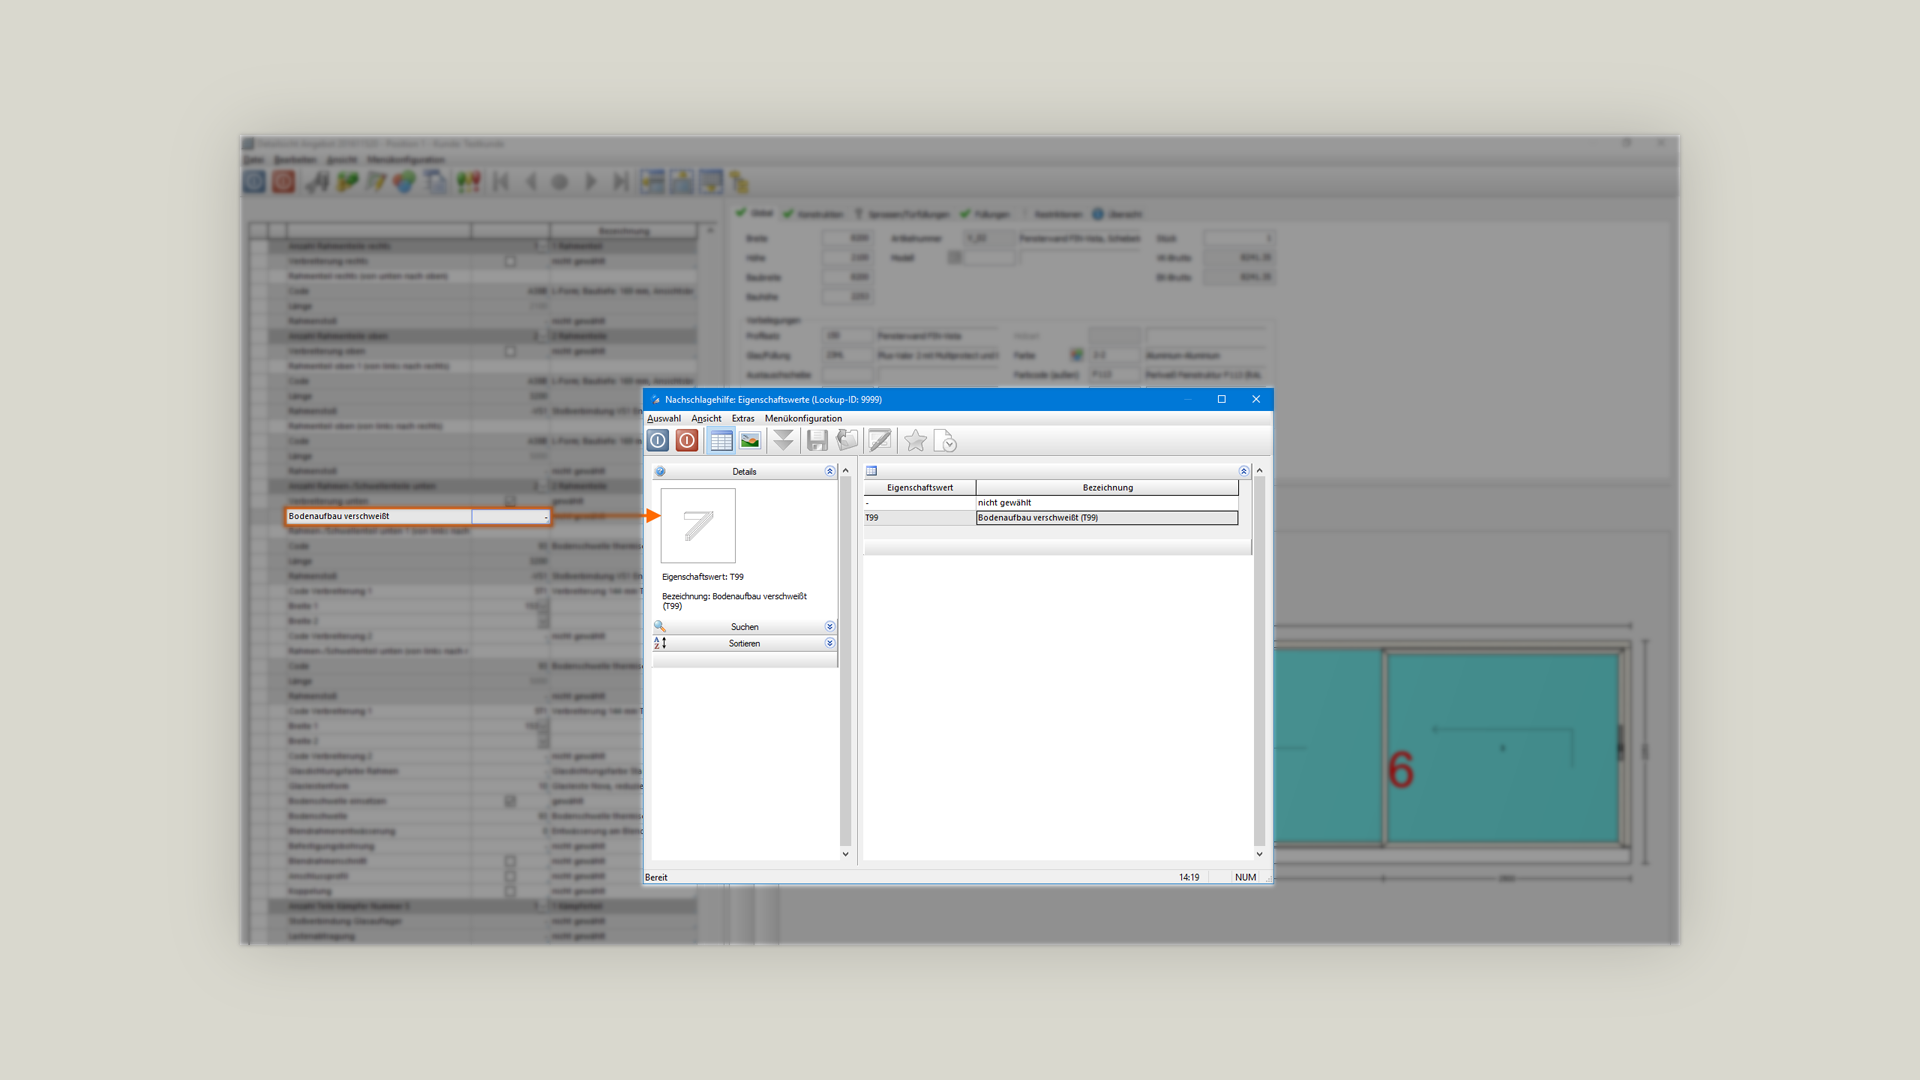Expand the Sortieren panel section
The image size is (1920, 1080).
pyautogui.click(x=829, y=644)
